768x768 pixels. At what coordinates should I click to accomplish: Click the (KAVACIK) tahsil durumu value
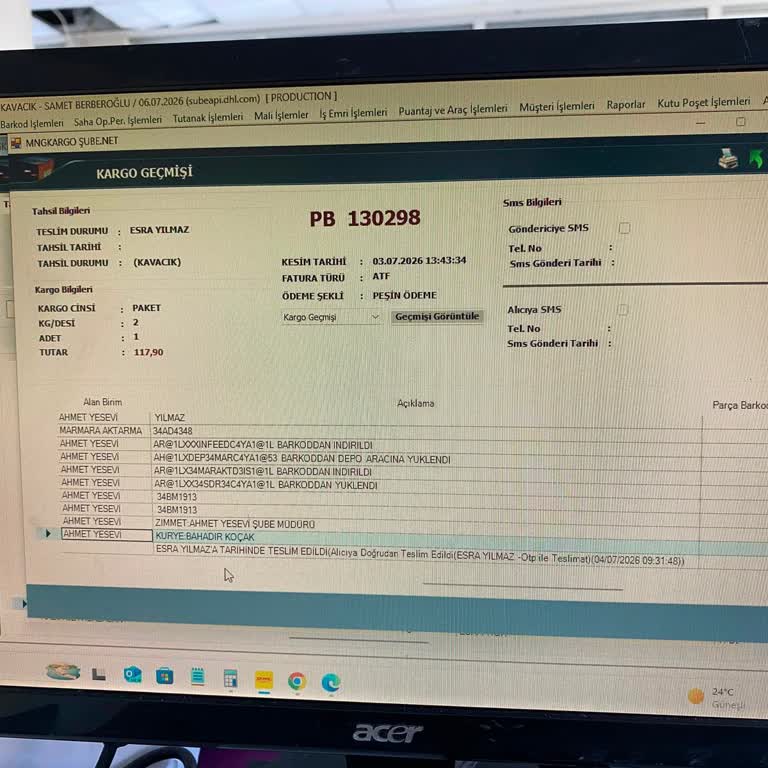coord(157,262)
